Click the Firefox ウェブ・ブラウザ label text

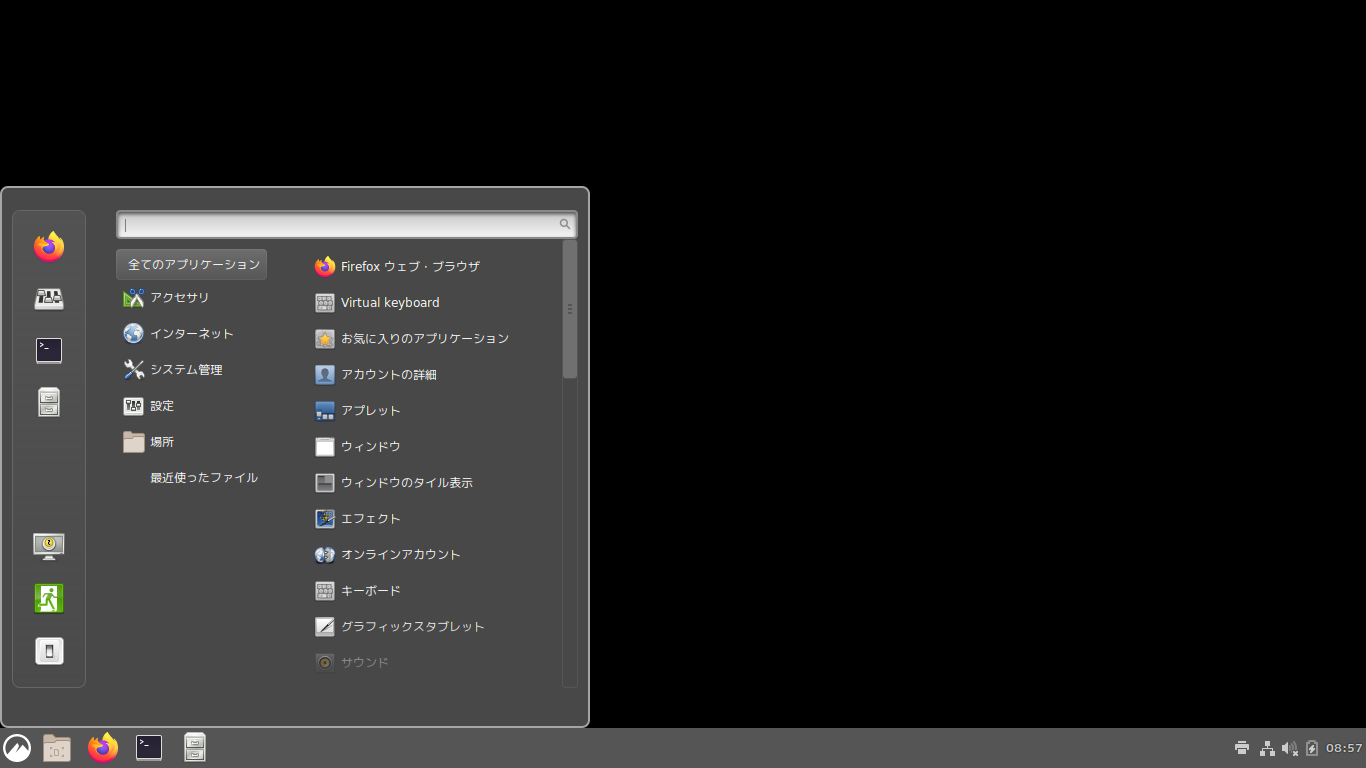(410, 267)
